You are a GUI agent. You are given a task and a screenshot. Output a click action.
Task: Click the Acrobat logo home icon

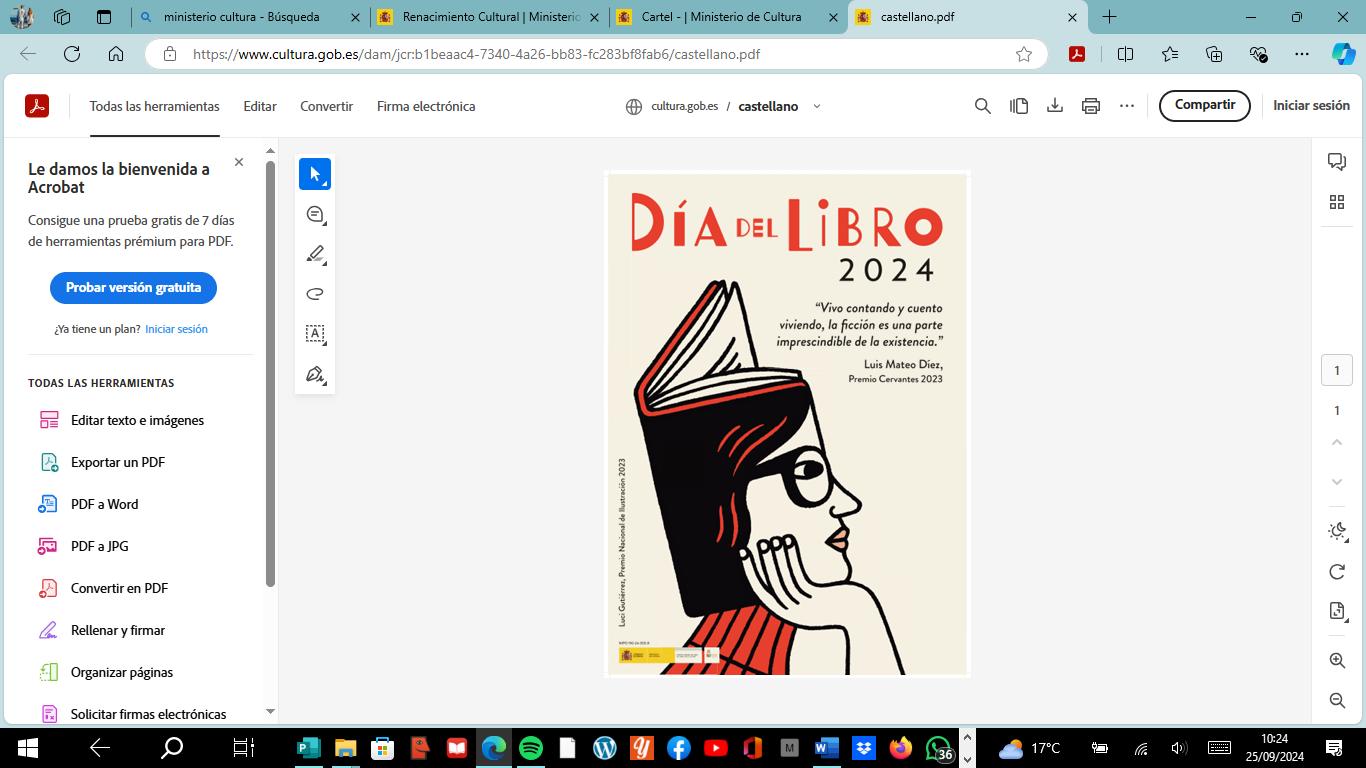point(37,106)
